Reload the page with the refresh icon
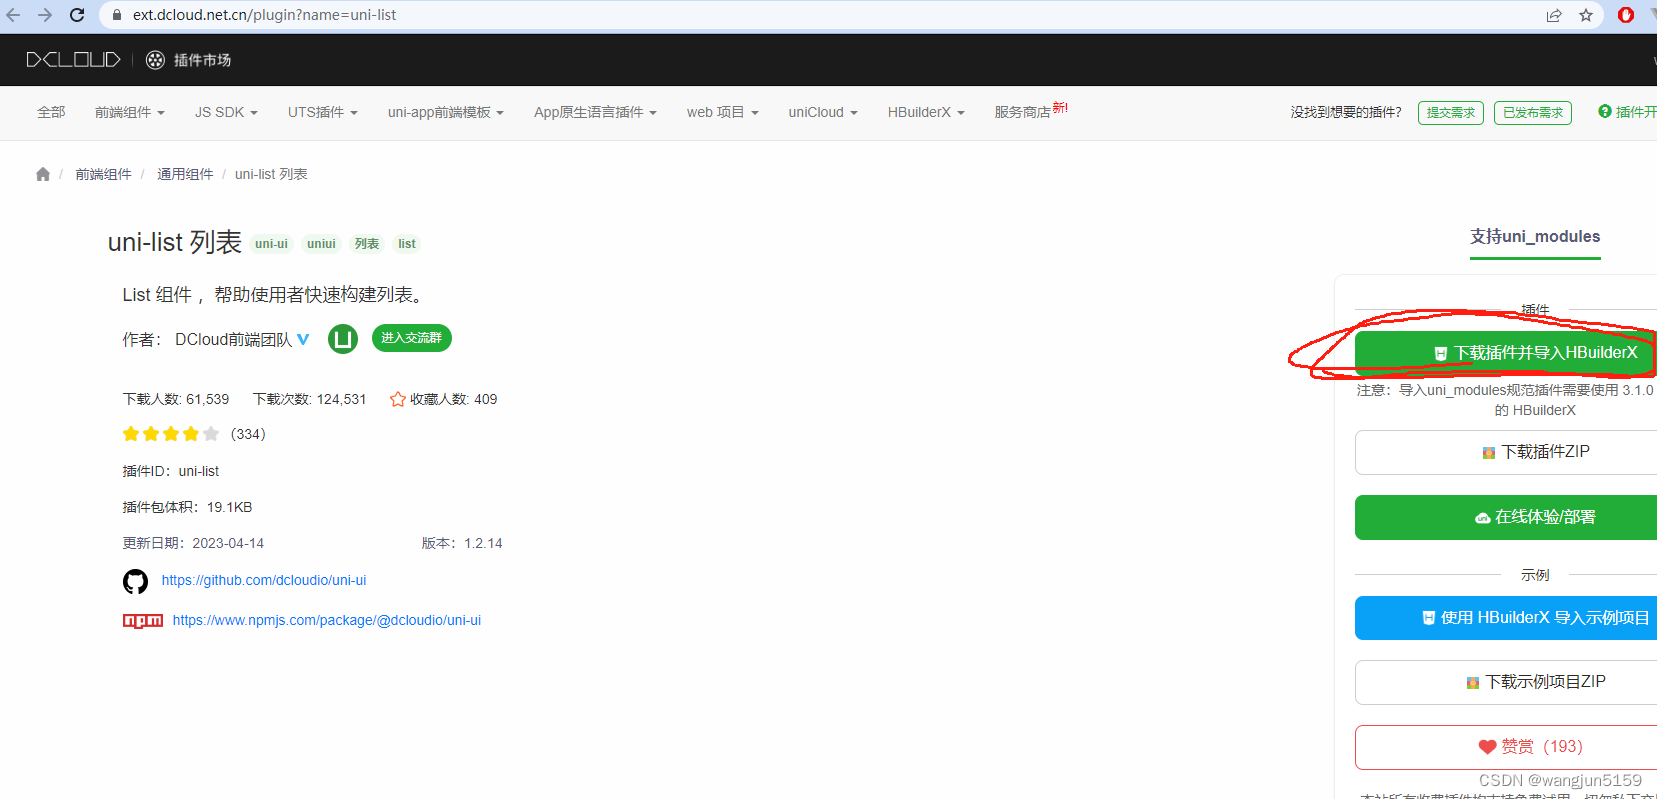The height and width of the screenshot is (799, 1657). pyautogui.click(x=77, y=15)
